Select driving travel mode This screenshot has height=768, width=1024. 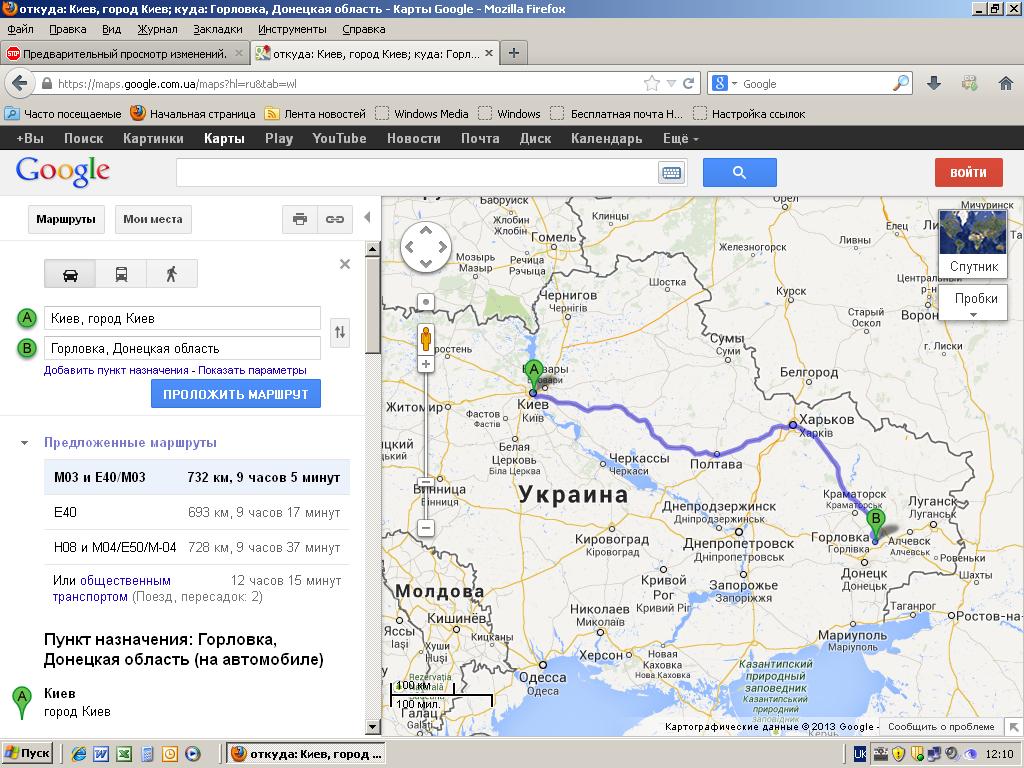pyautogui.click(x=70, y=274)
